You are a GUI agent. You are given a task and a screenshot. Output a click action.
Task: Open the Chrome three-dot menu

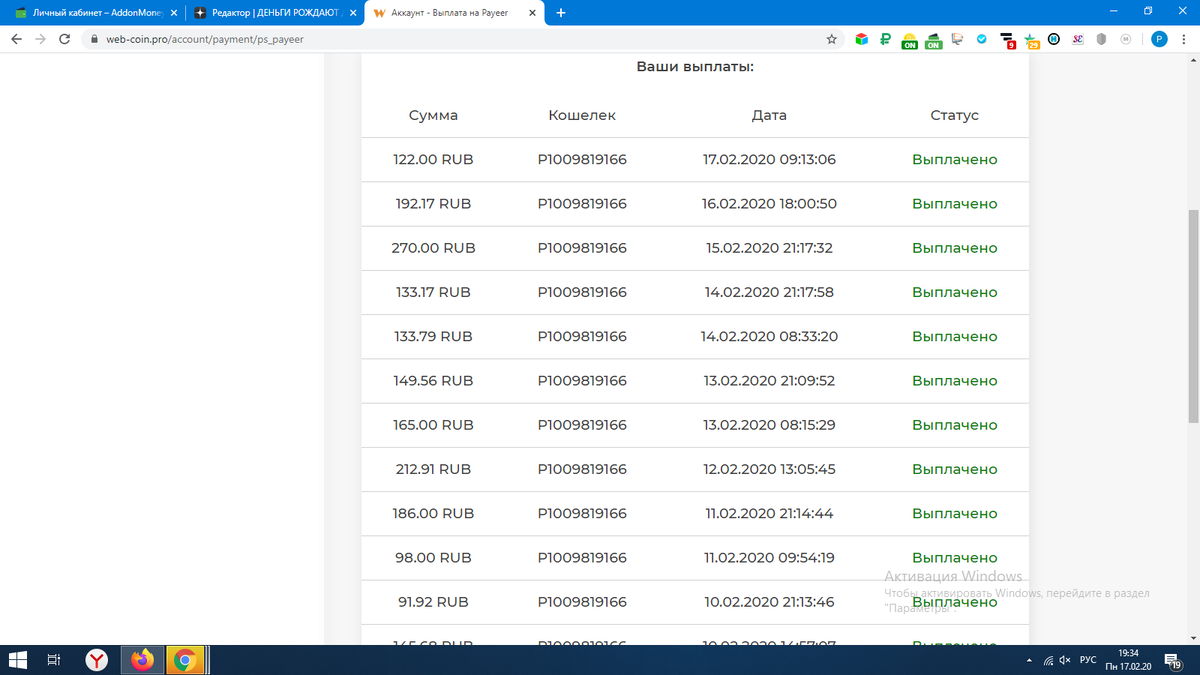1184,39
